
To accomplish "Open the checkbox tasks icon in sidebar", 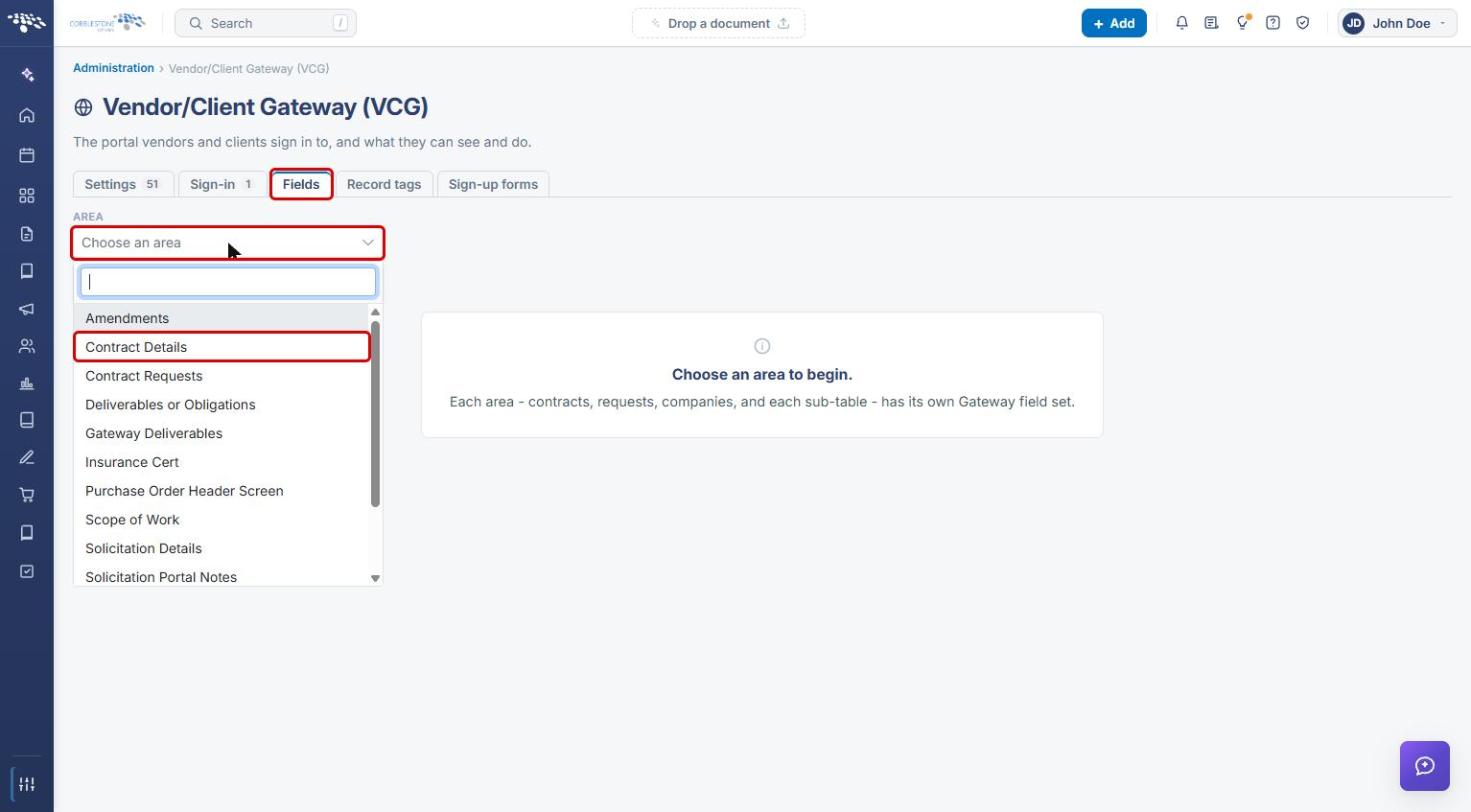I will click(27, 571).
